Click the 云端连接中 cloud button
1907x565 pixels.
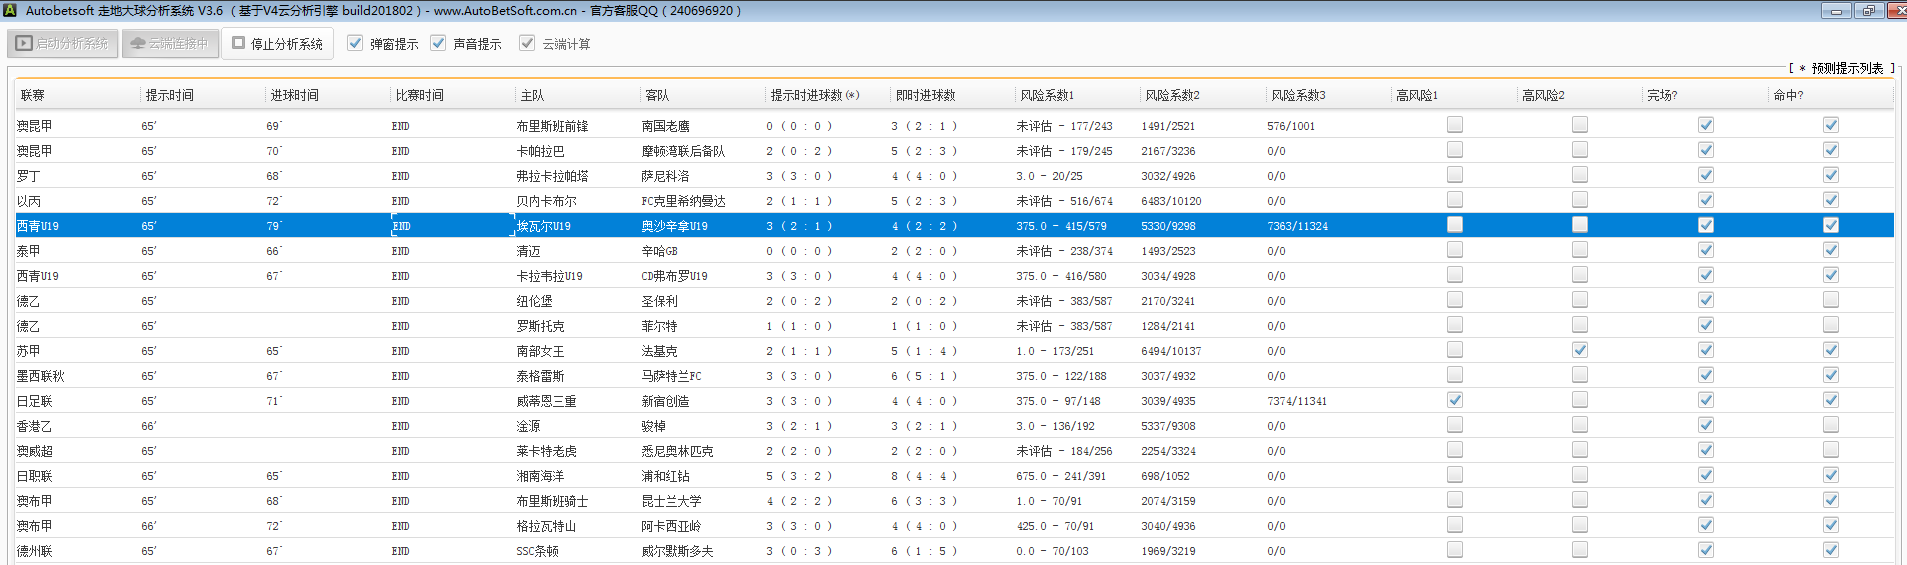(170, 44)
